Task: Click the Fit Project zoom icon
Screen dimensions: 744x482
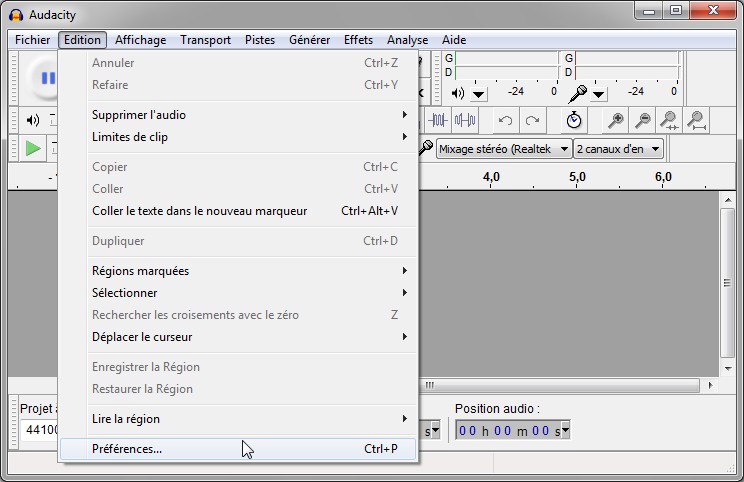Action: tap(696, 120)
